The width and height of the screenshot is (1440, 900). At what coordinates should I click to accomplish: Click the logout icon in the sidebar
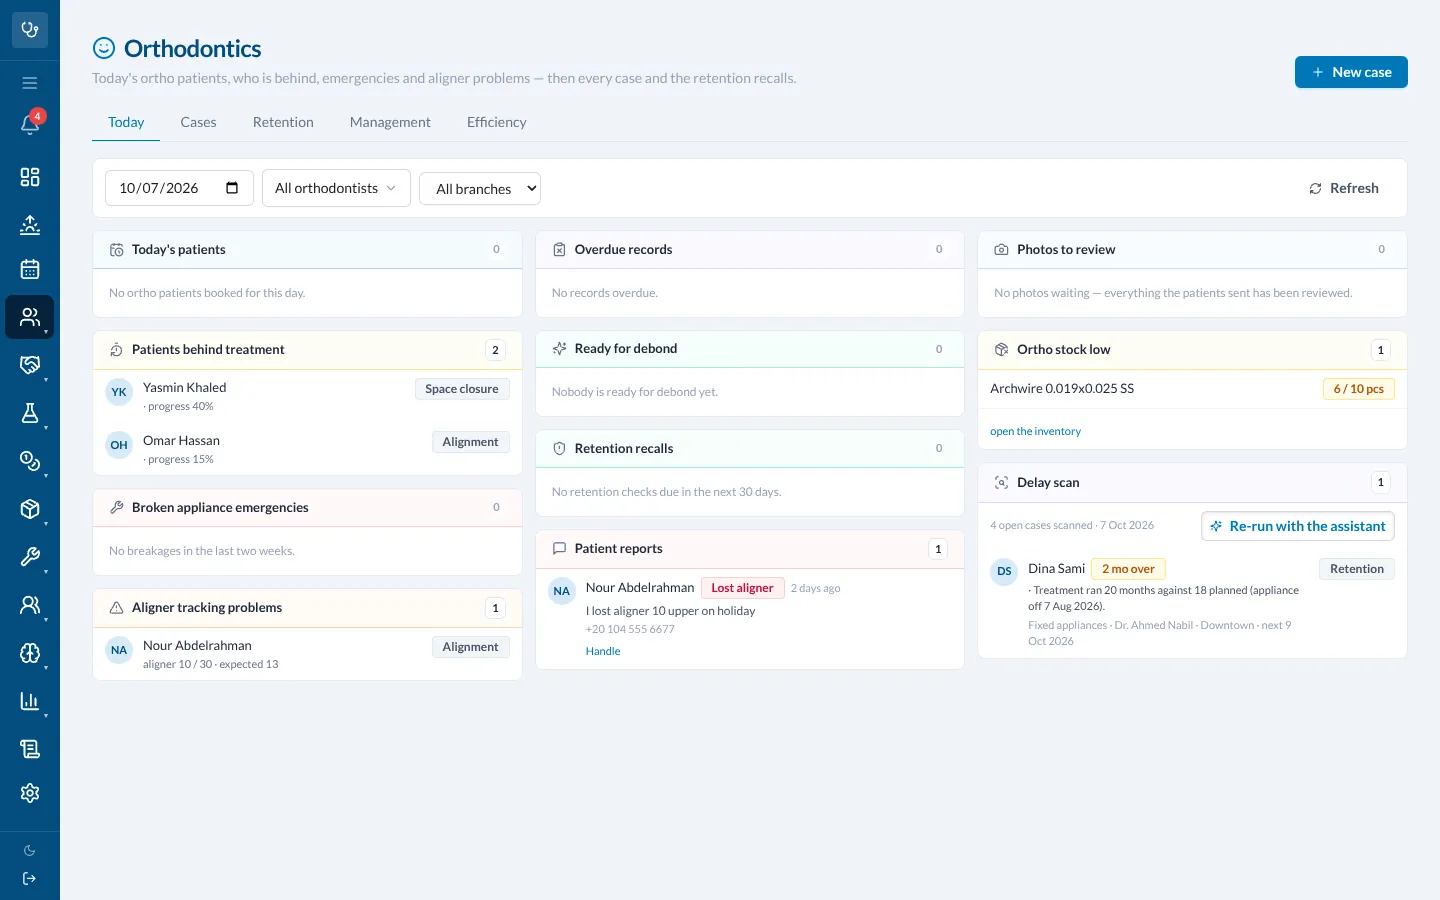pyautogui.click(x=30, y=879)
